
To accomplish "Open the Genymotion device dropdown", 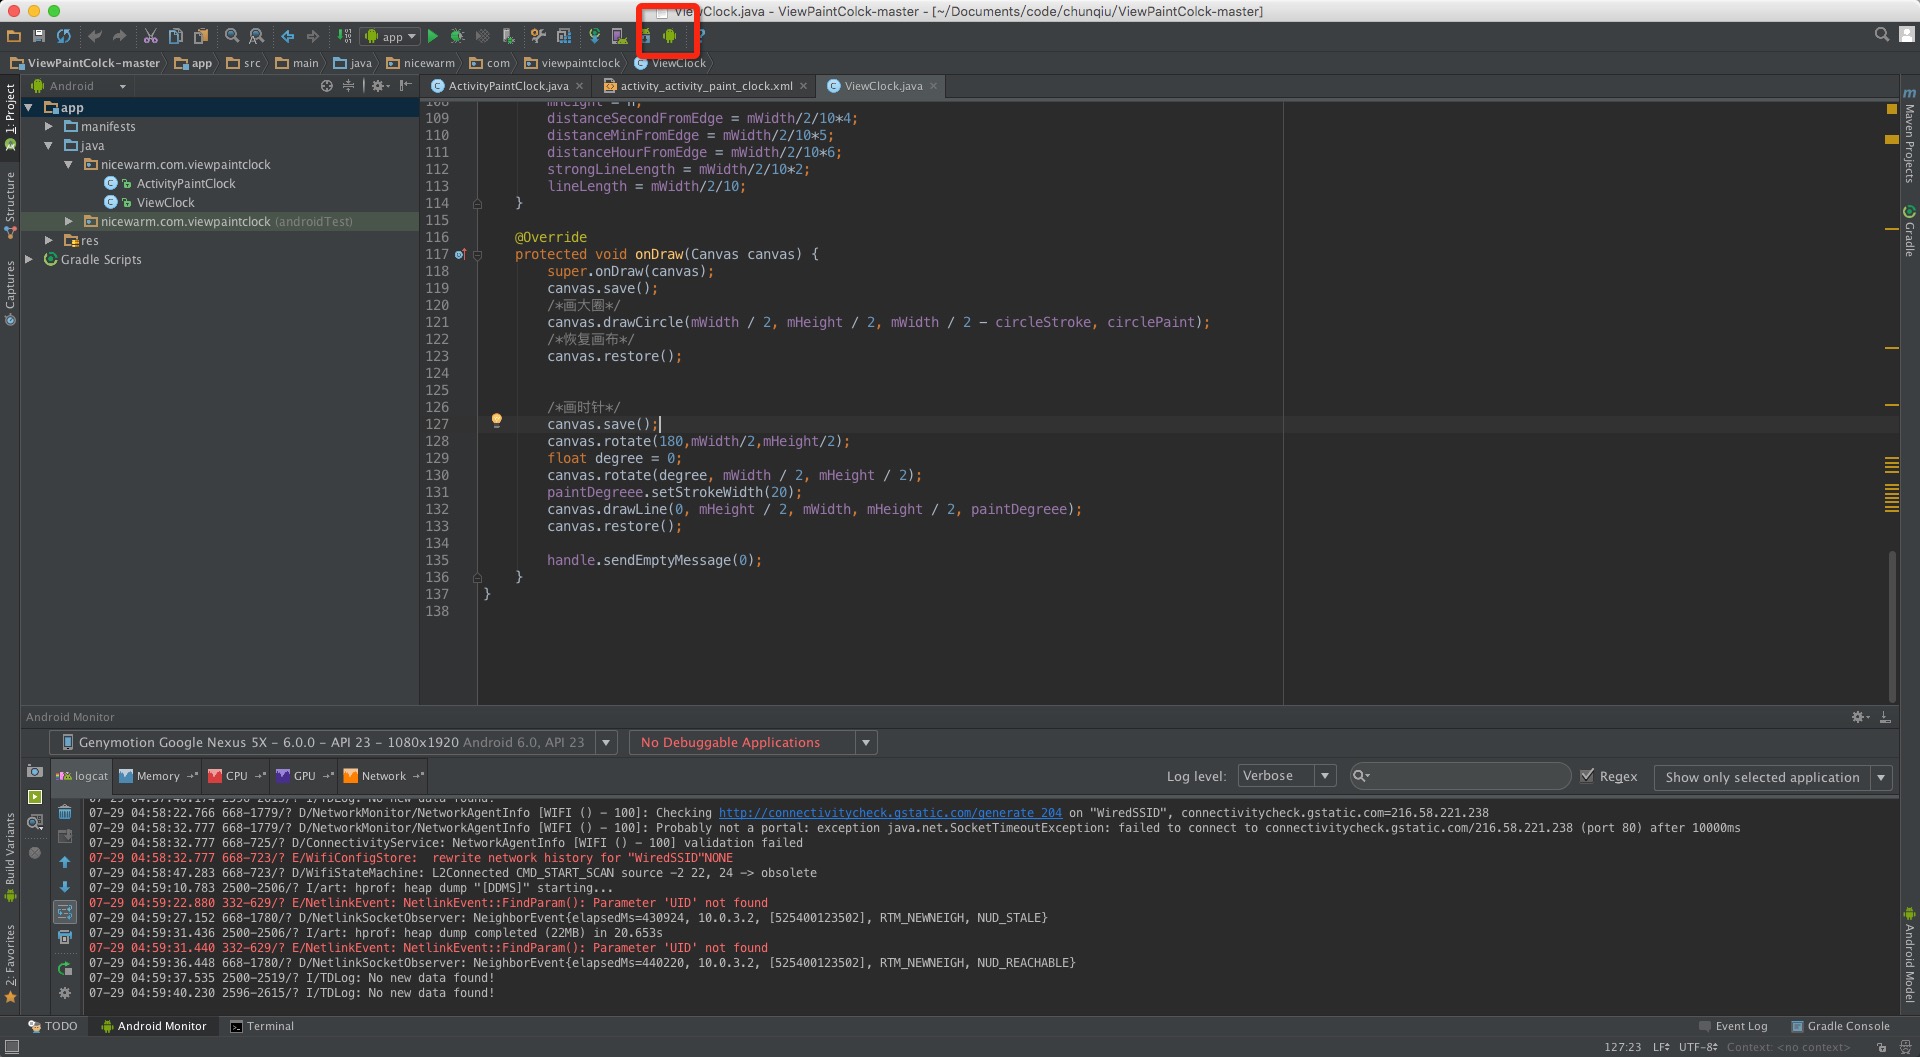I will coord(606,742).
